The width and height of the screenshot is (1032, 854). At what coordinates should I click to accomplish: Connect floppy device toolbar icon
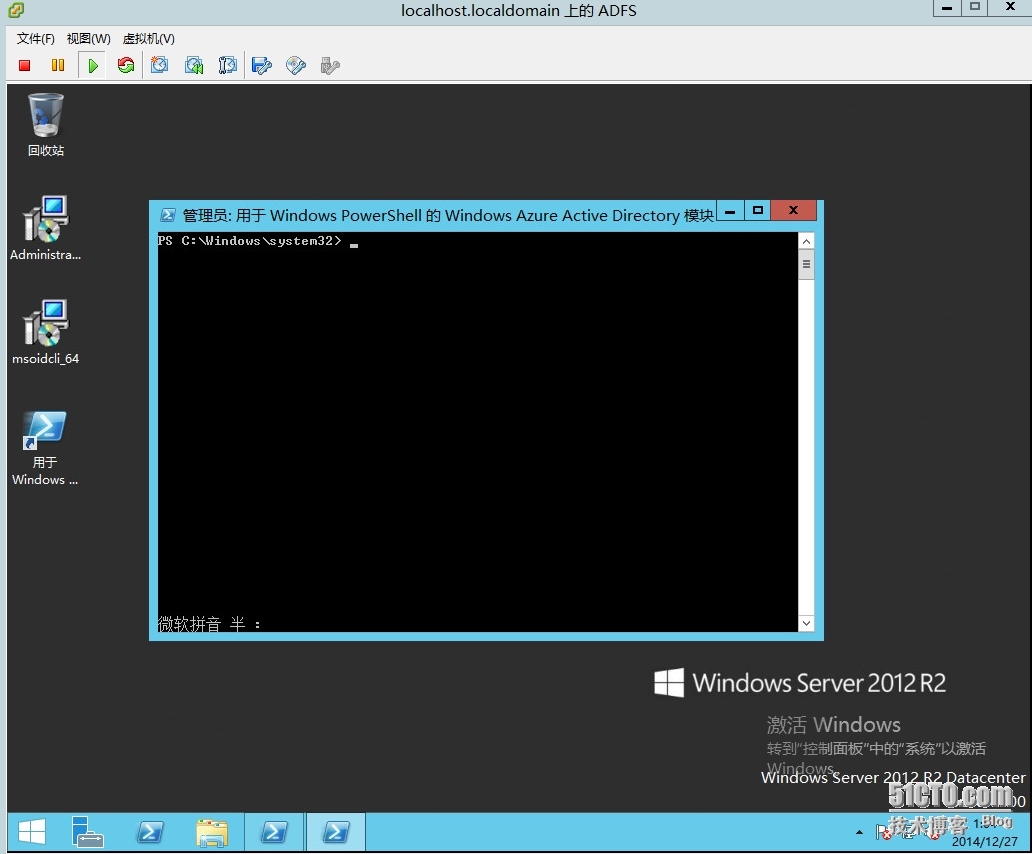[261, 65]
